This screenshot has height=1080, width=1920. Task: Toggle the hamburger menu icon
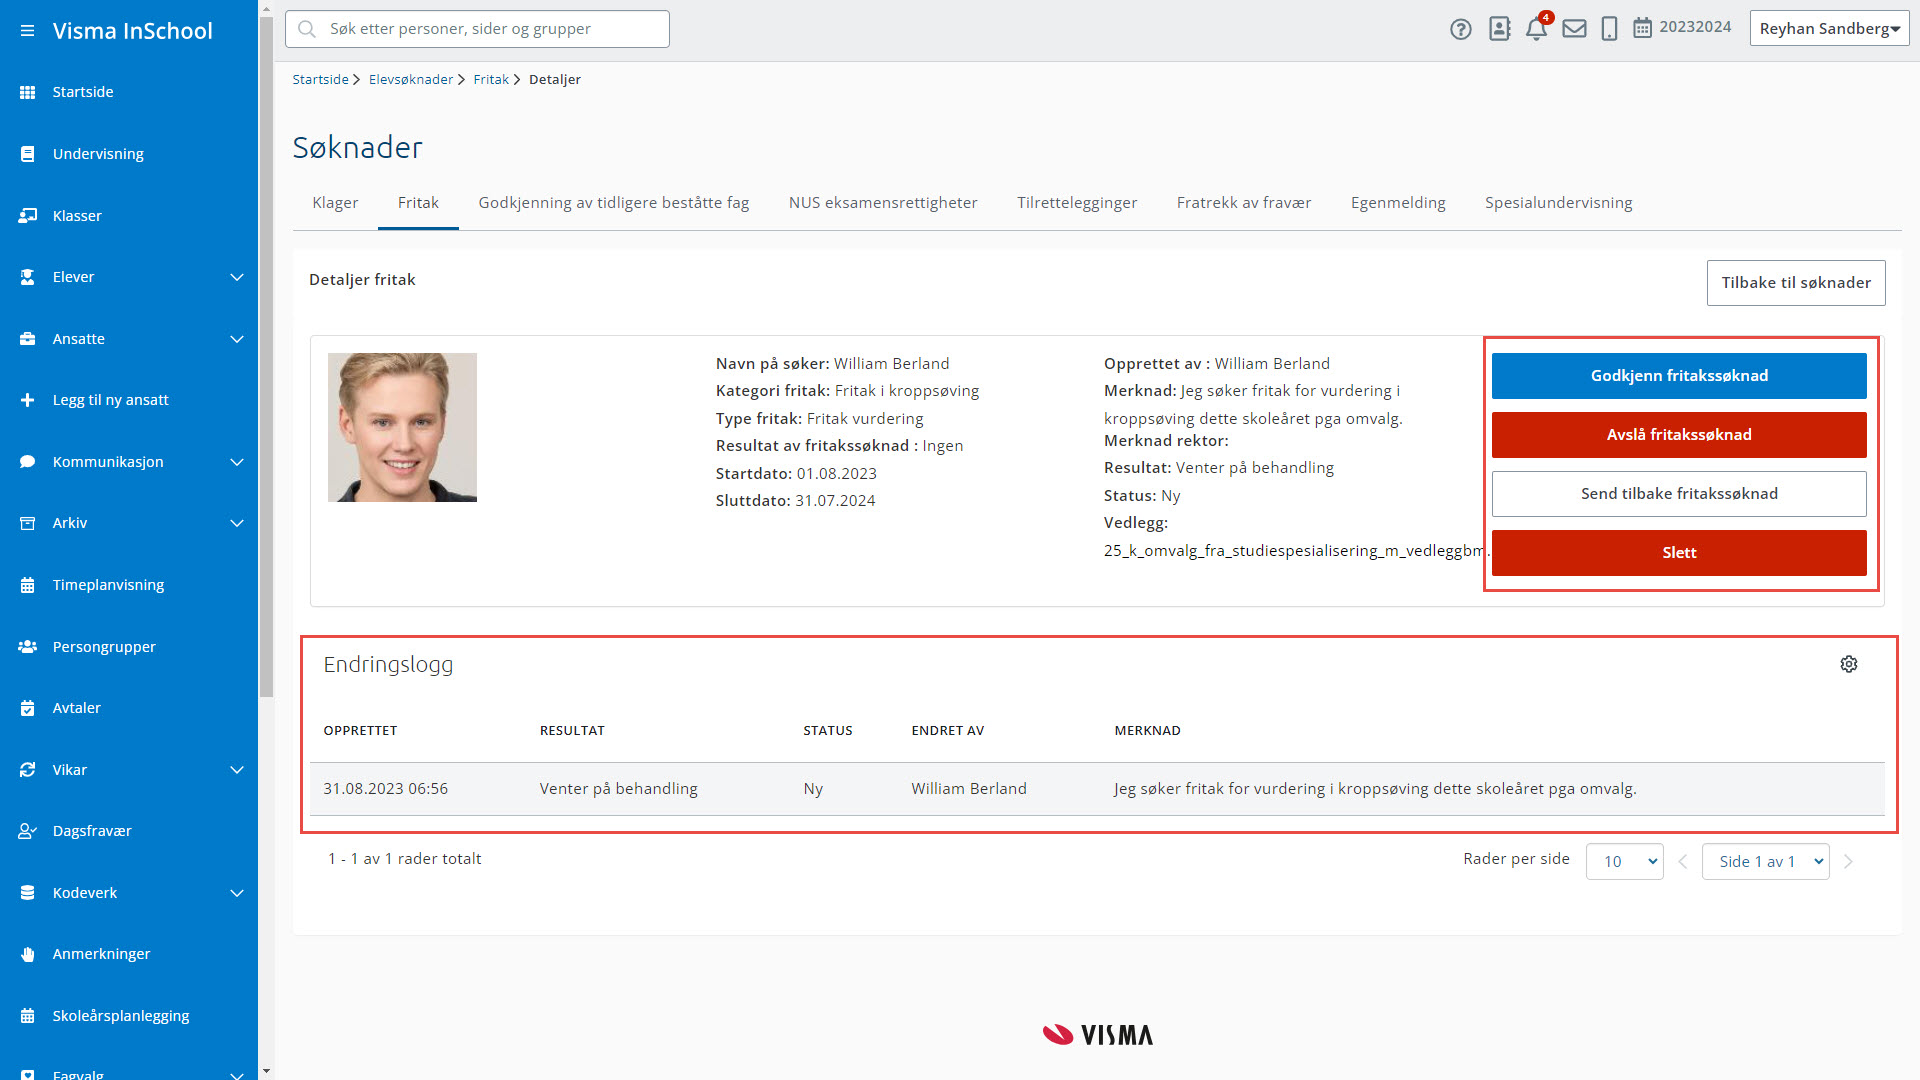click(27, 31)
